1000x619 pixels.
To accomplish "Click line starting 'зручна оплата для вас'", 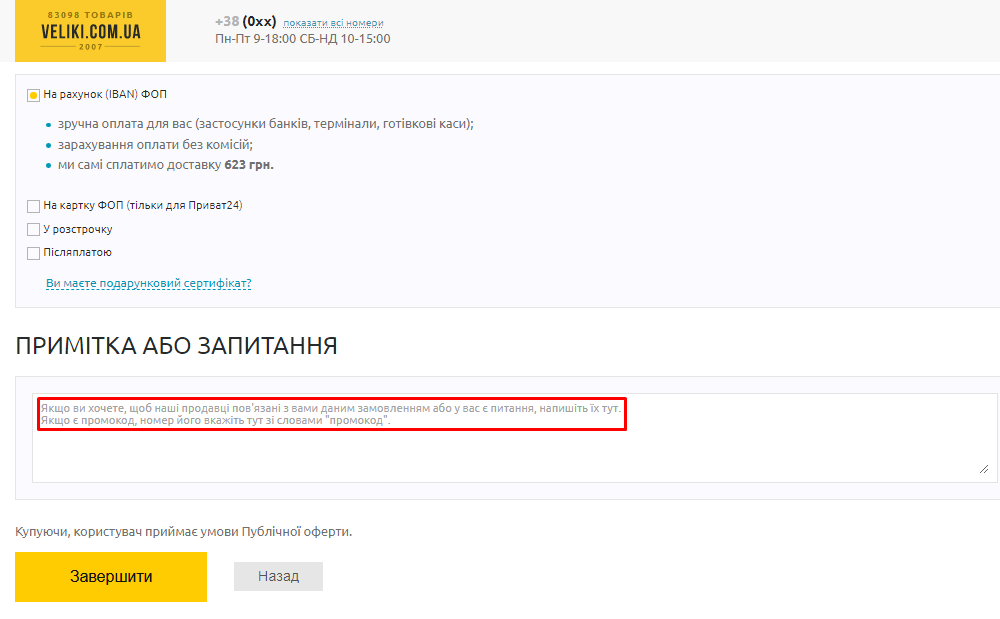I will tap(266, 124).
